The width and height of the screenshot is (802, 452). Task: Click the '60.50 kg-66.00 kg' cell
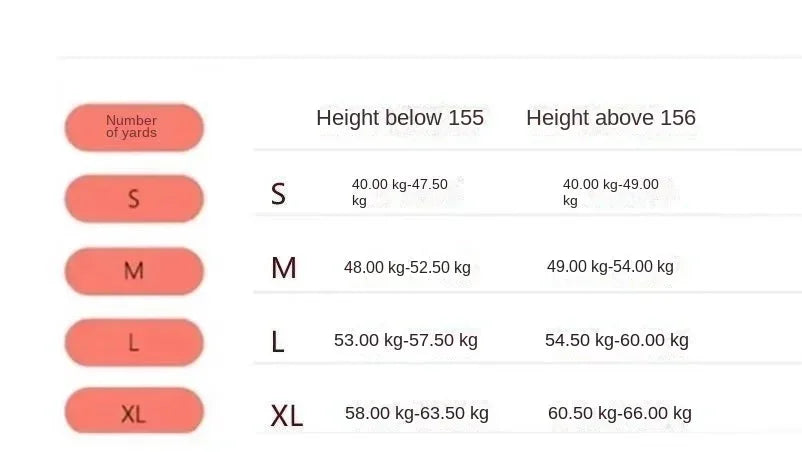(620, 414)
